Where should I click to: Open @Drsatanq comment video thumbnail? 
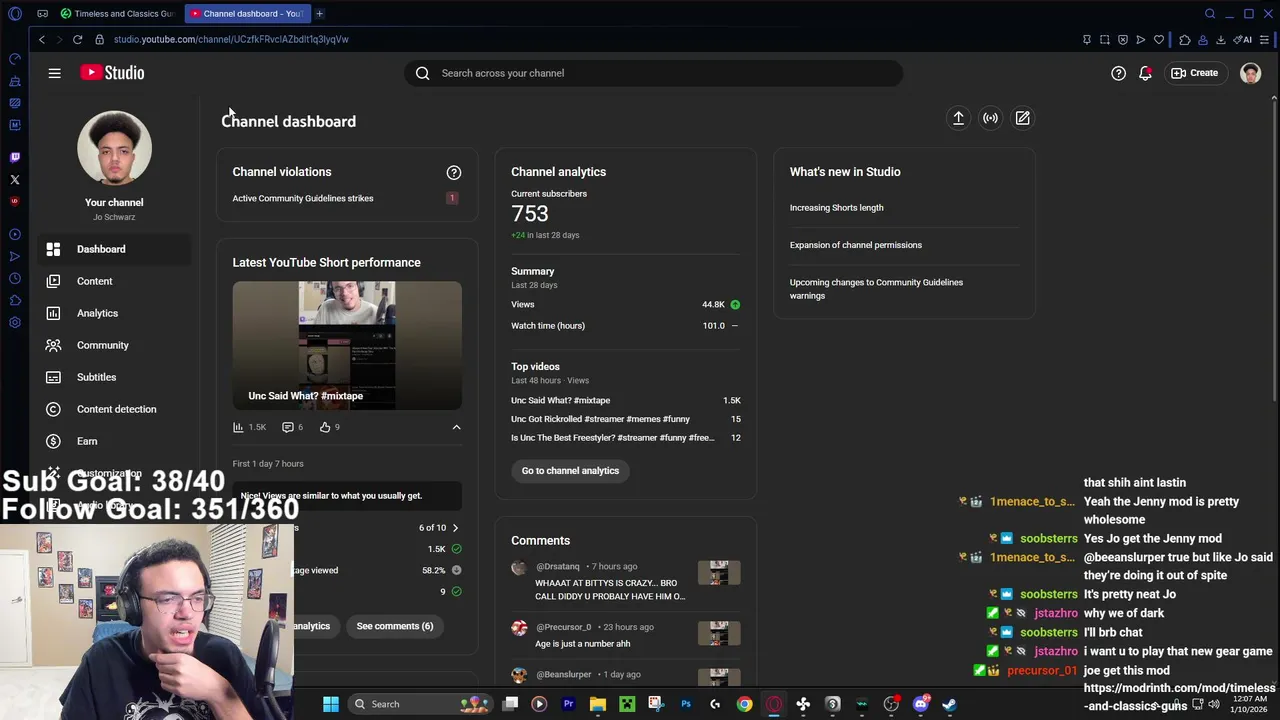719,573
